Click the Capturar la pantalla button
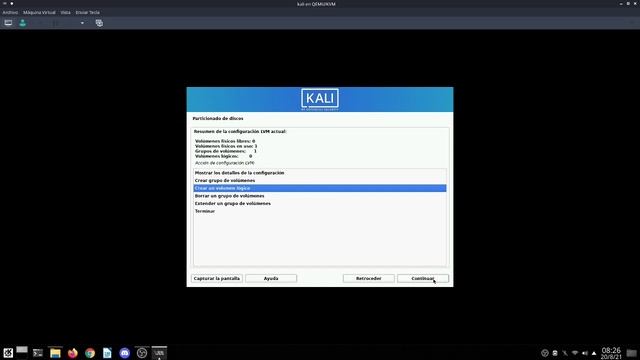Viewport: 640px width, 360px height. coord(217,278)
